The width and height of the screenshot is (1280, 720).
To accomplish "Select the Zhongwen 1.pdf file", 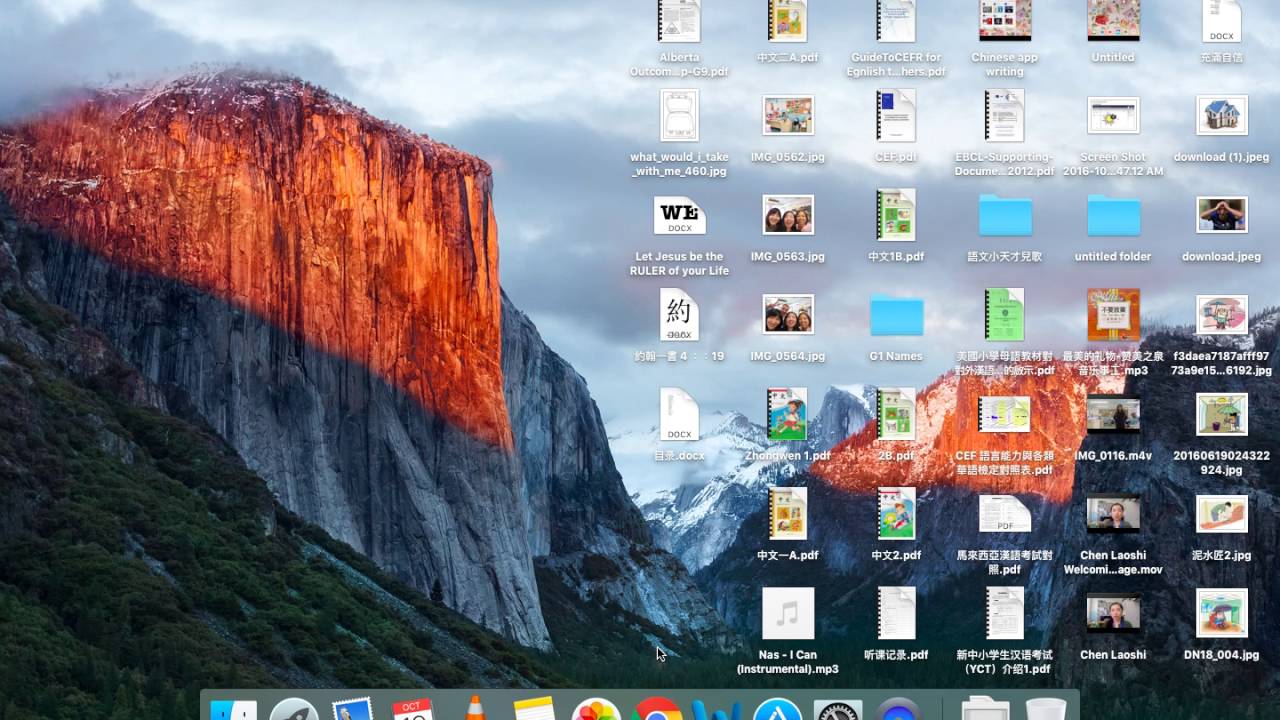I will (788, 414).
